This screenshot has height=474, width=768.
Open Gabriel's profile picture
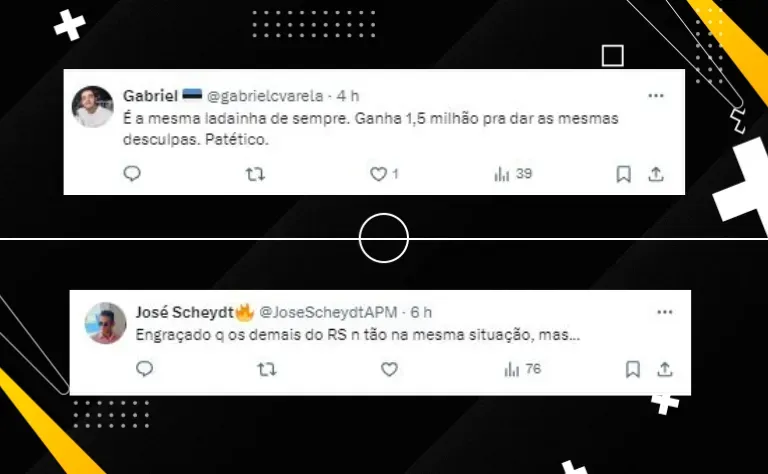coord(93,106)
